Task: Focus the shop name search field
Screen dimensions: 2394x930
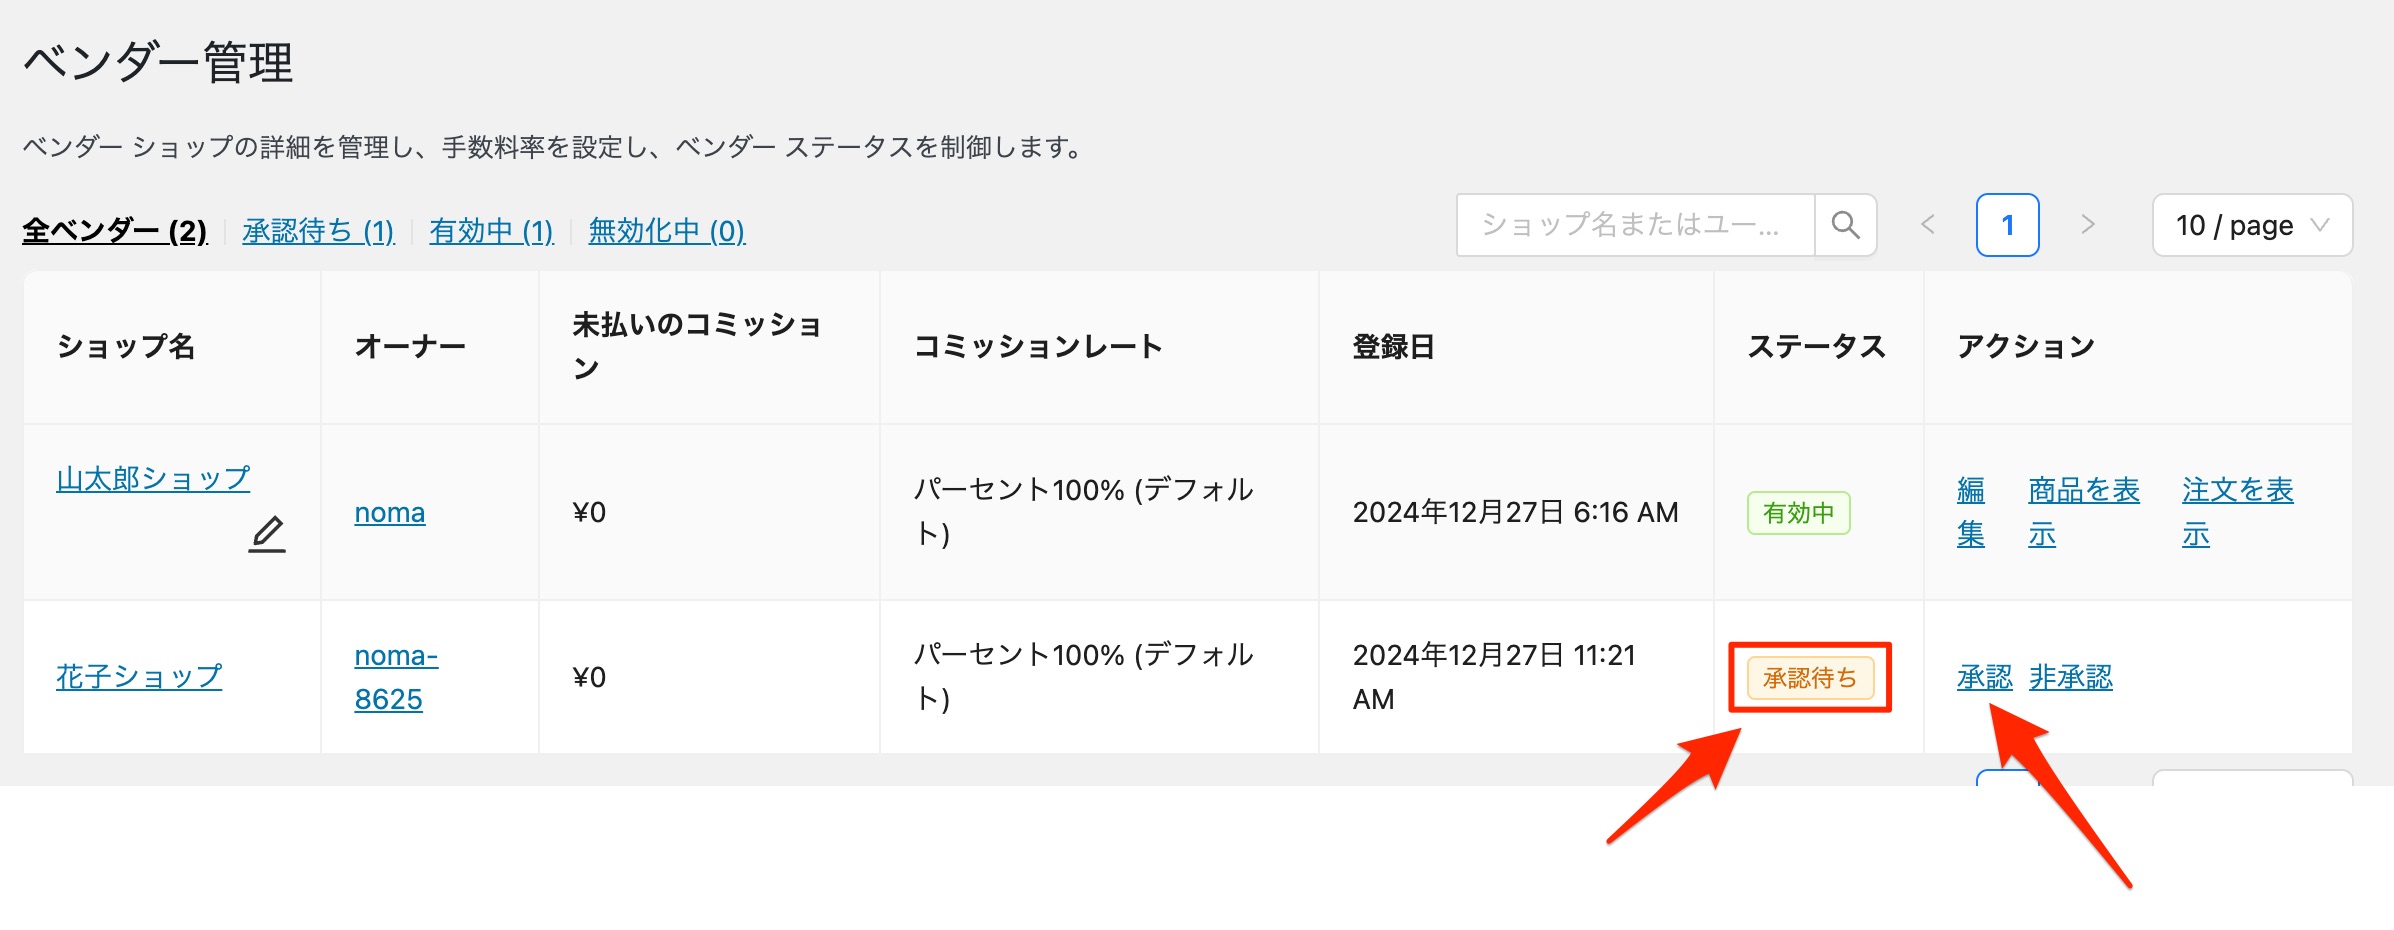Action: pos(1635,225)
